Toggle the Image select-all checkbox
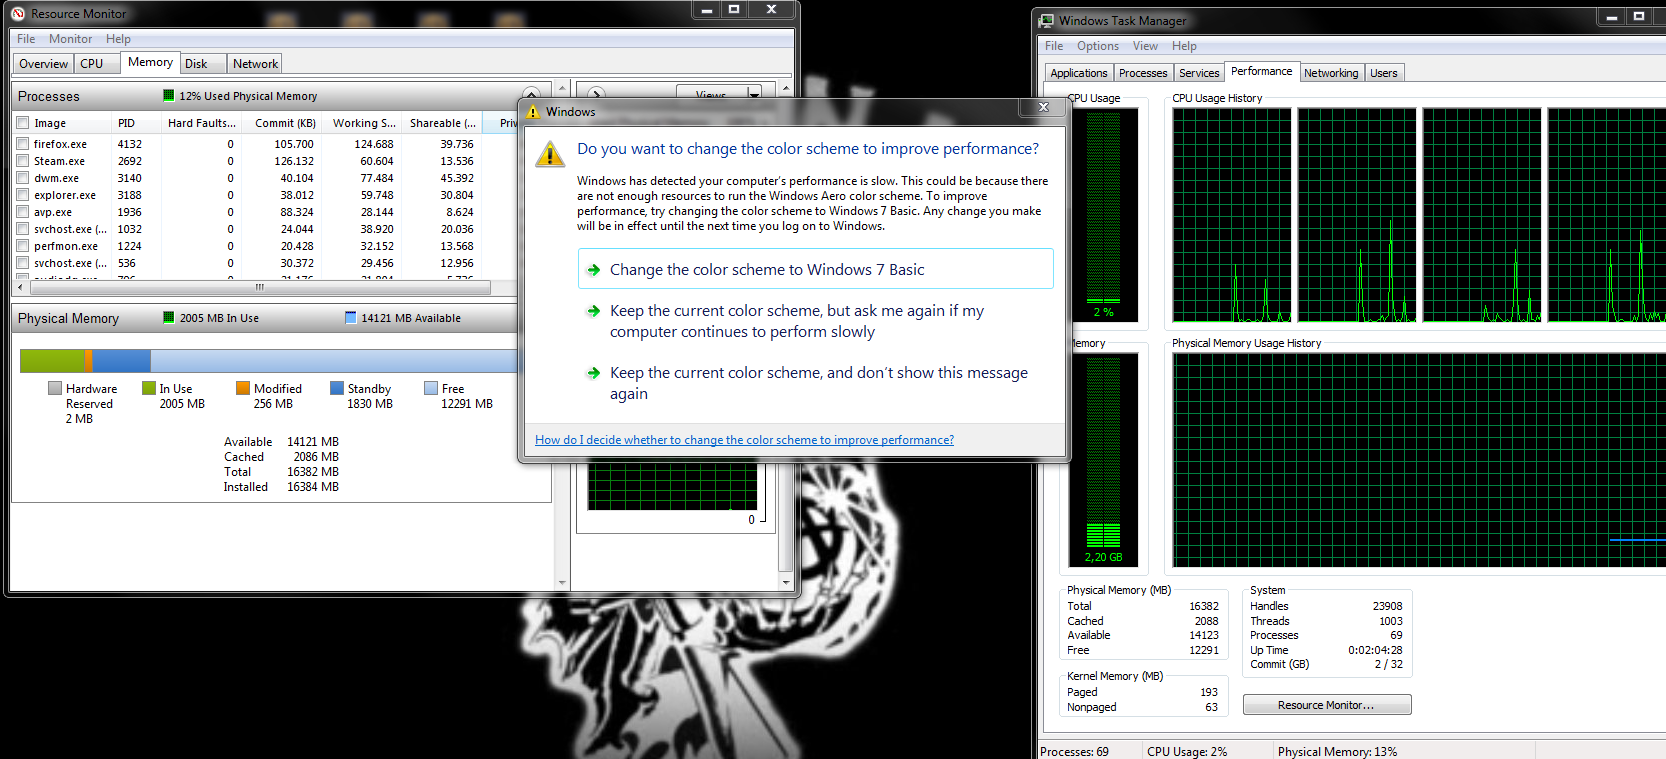 point(23,123)
